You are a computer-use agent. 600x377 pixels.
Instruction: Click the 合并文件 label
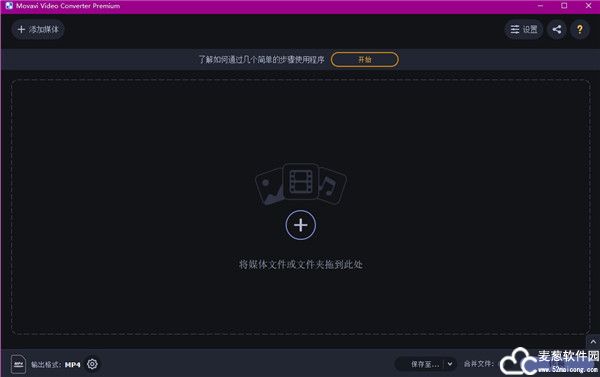479,364
